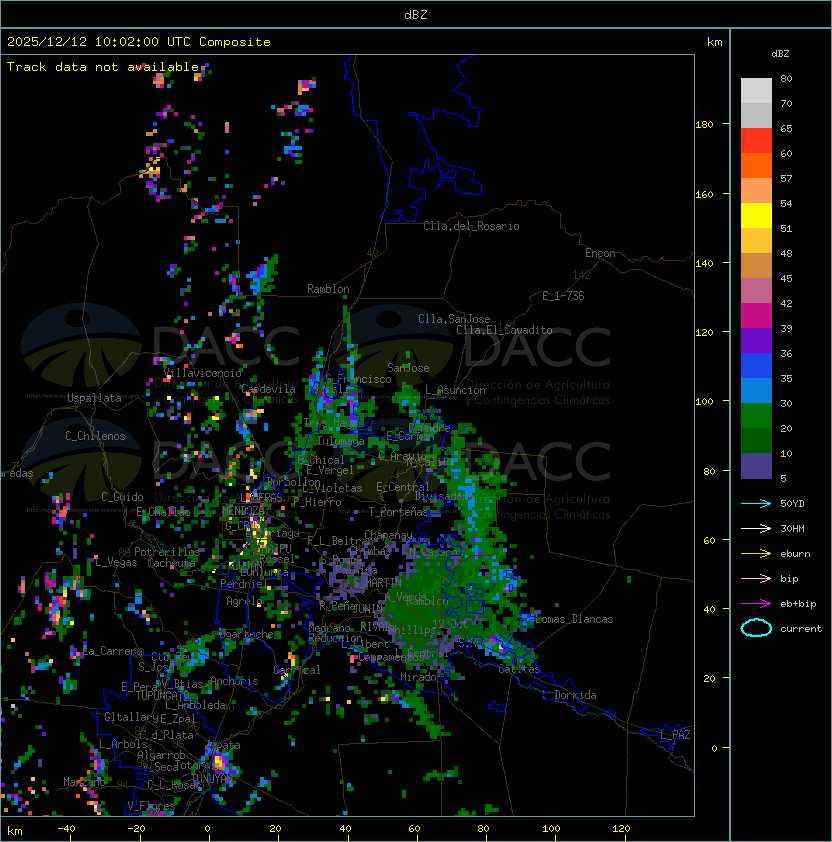Click the 'Clla.SanJose' map label
The width and height of the screenshot is (832, 842).
(x=454, y=319)
